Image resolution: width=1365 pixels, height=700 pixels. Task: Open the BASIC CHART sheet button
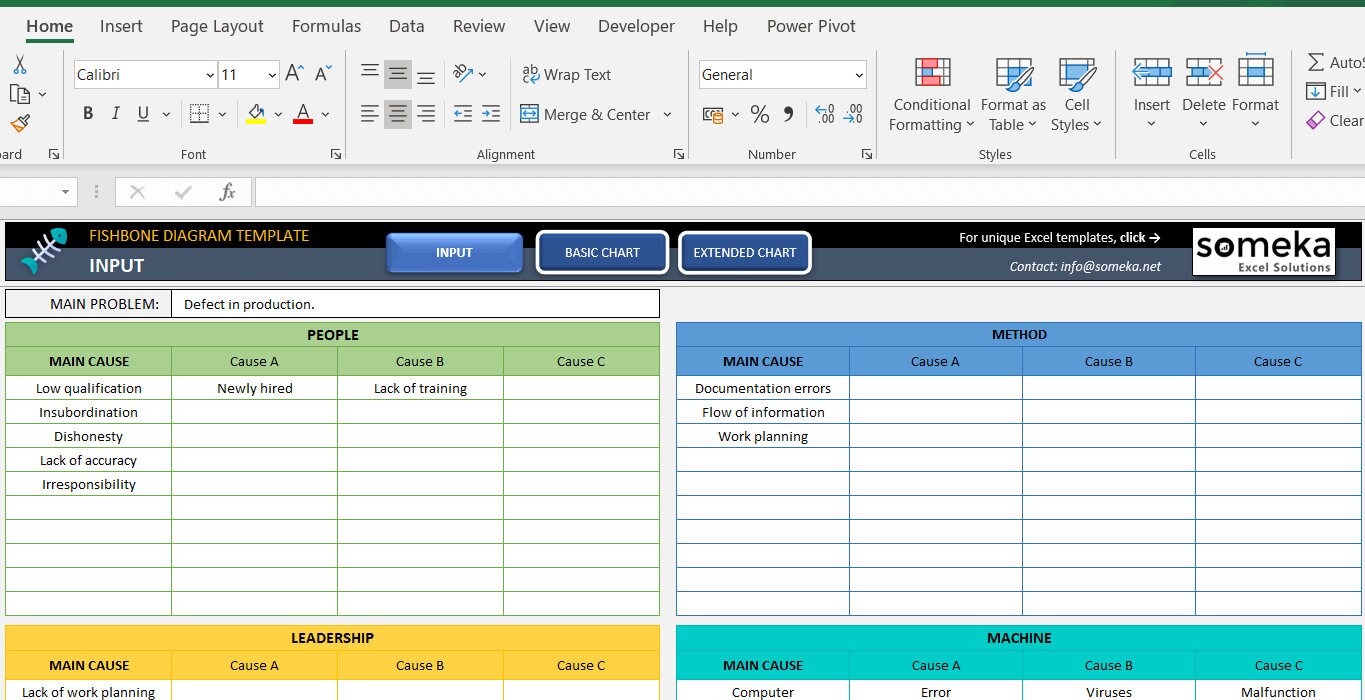point(602,253)
